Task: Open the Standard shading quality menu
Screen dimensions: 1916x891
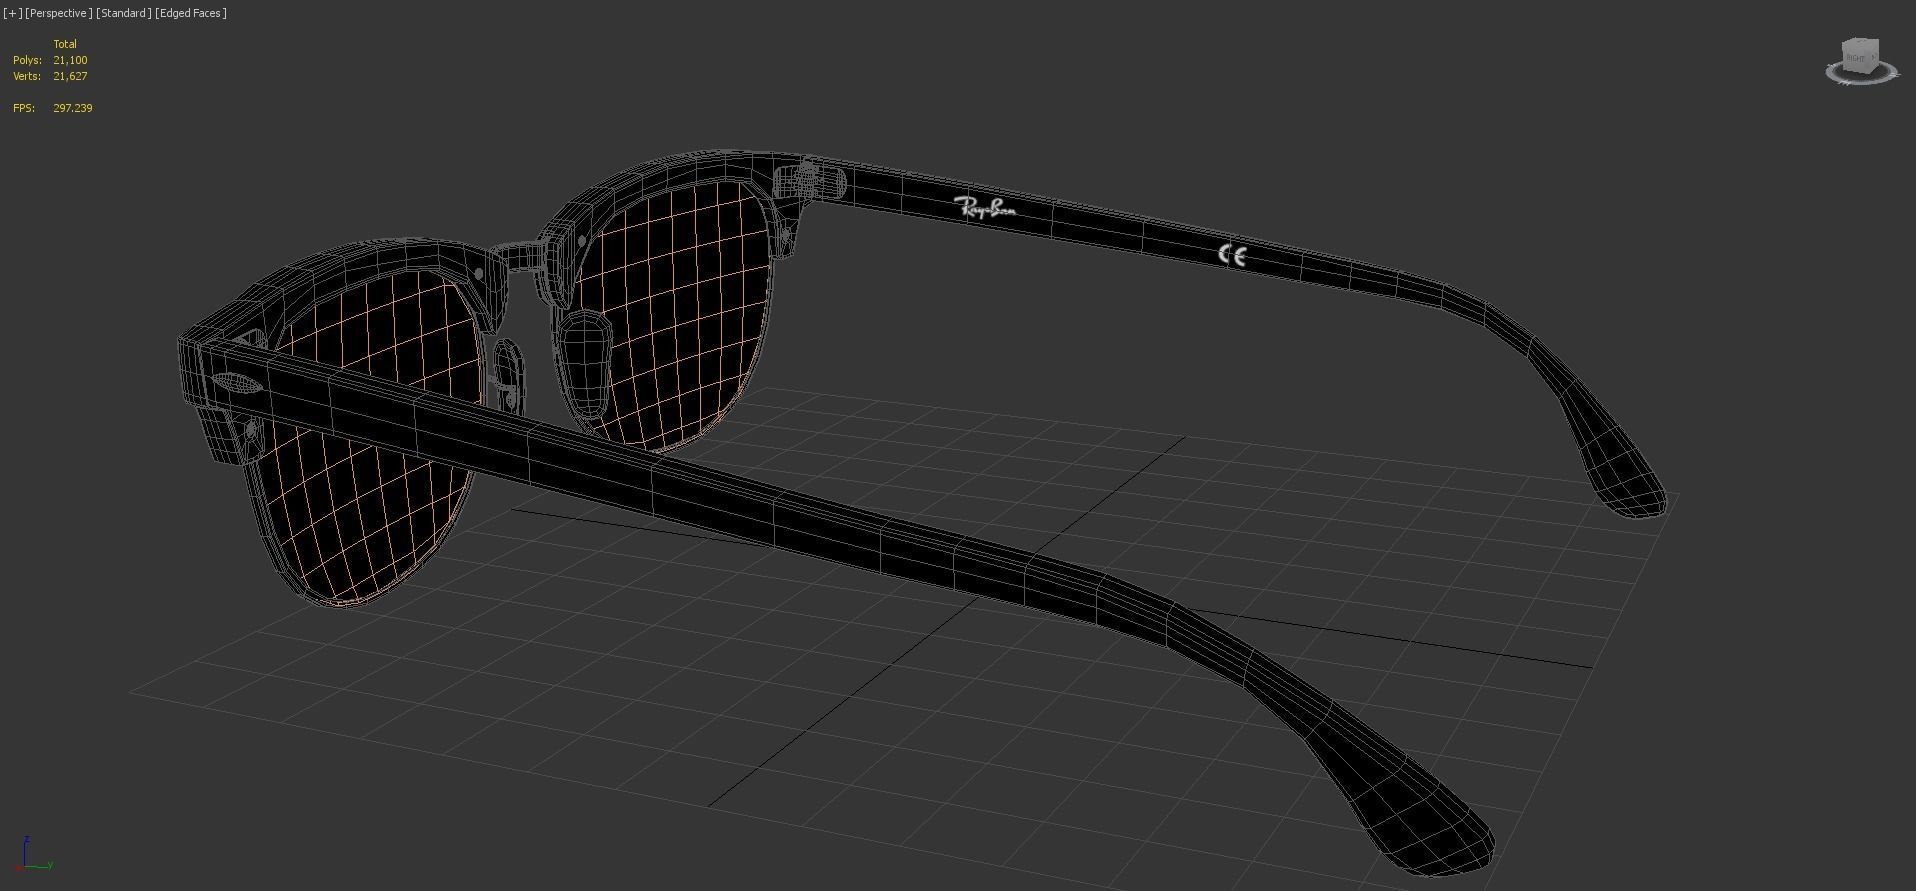Action: click(124, 13)
